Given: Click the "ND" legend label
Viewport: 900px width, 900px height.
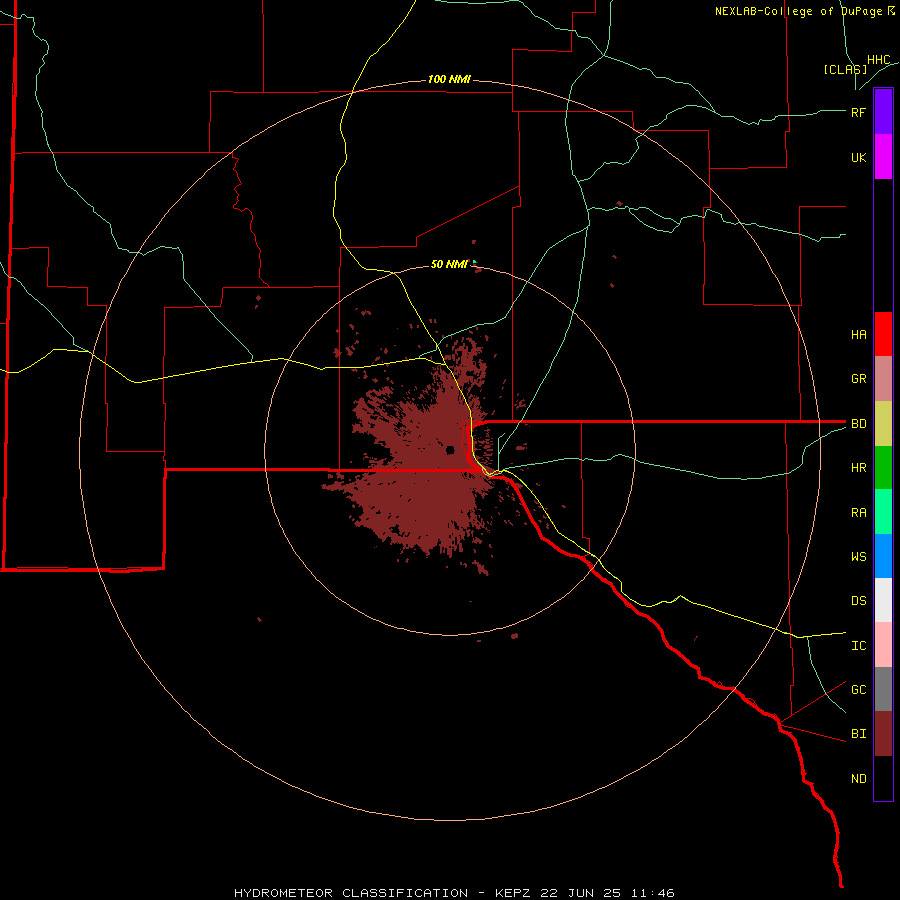Looking at the screenshot, I should [x=858, y=779].
